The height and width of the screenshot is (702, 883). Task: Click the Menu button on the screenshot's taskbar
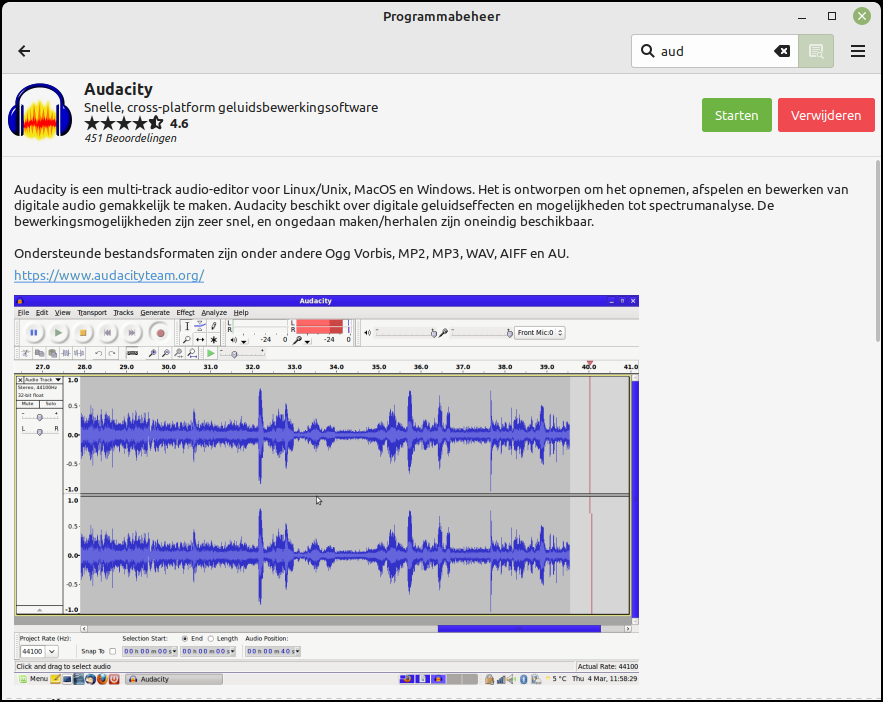[33, 679]
